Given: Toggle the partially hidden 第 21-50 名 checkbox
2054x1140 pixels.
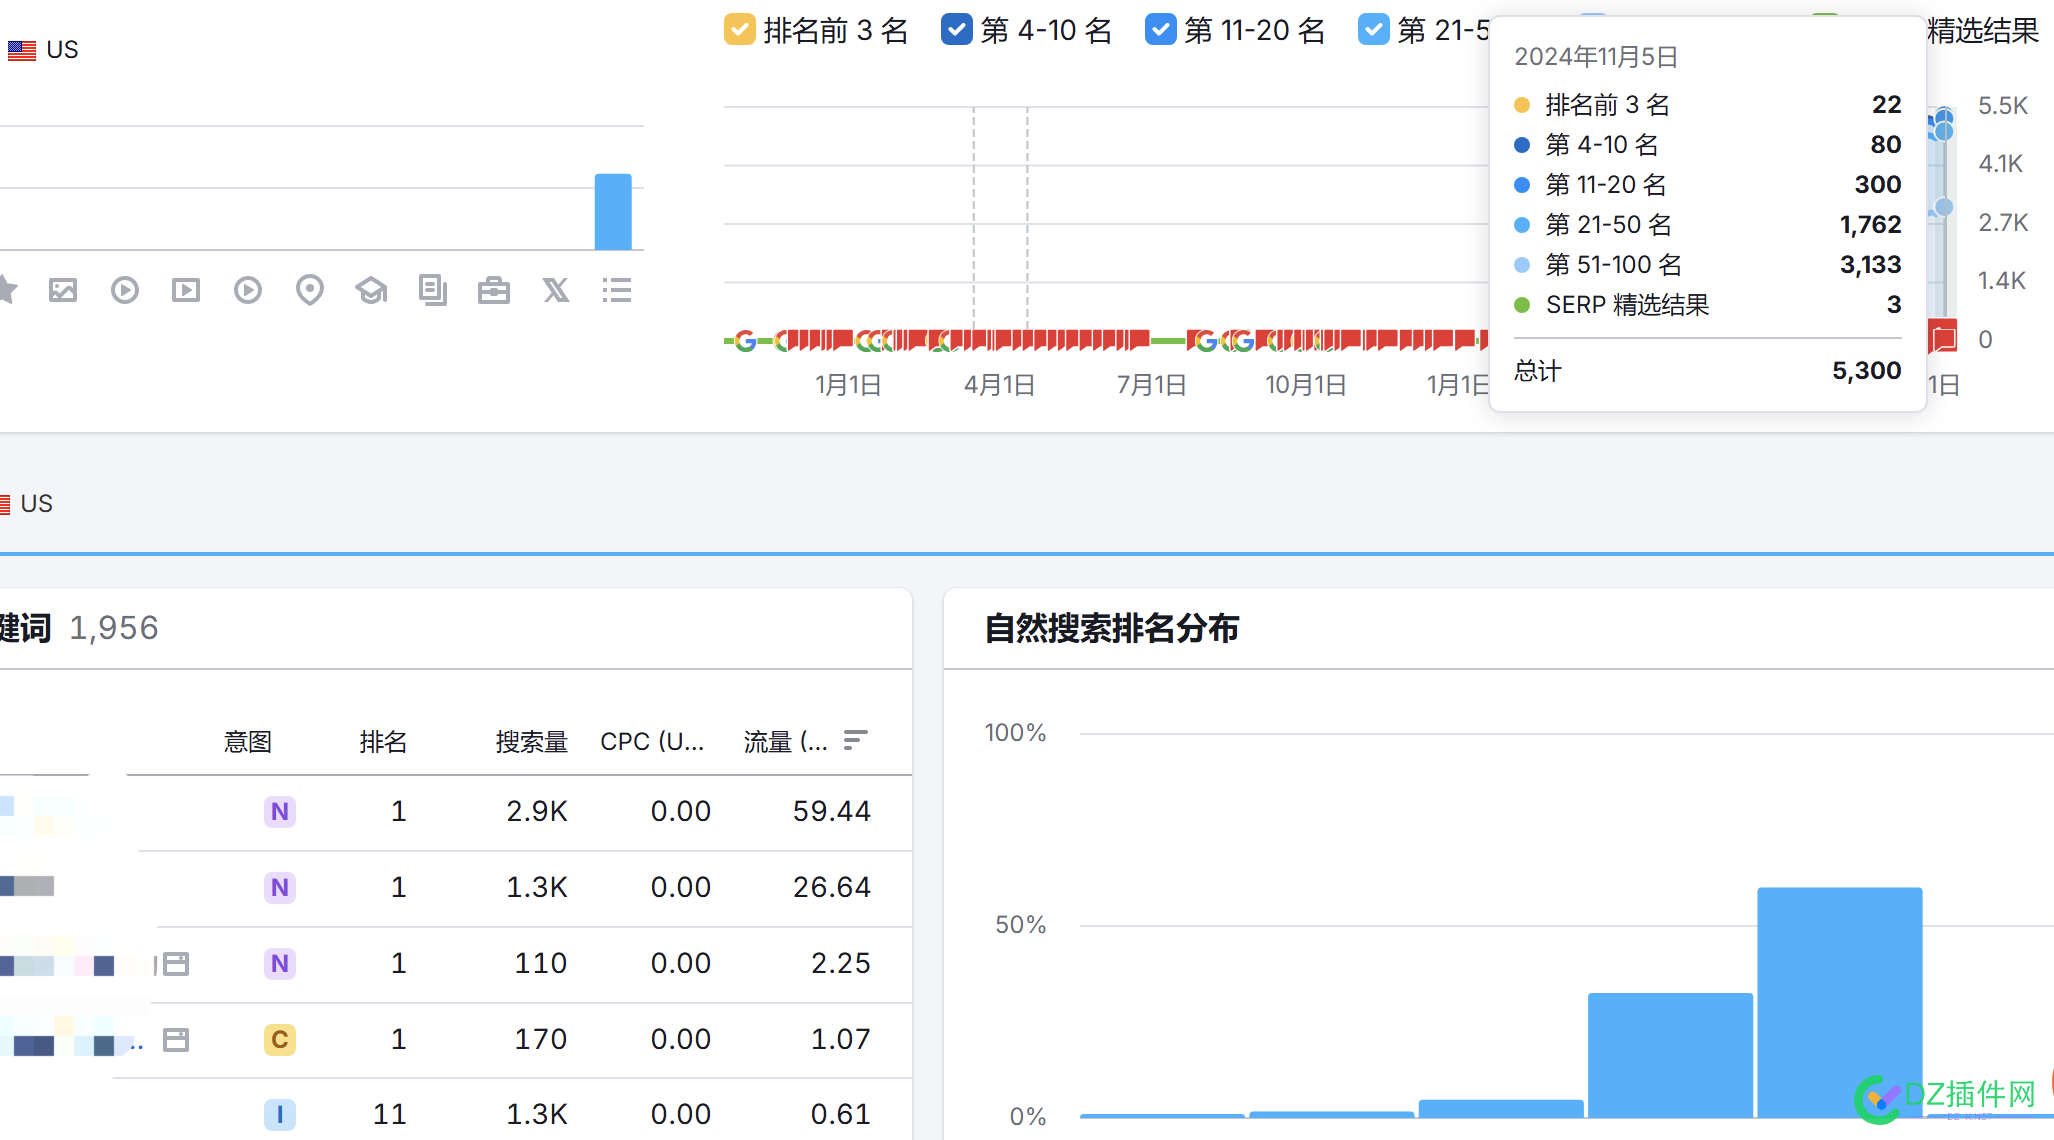Looking at the screenshot, I should tap(1373, 30).
